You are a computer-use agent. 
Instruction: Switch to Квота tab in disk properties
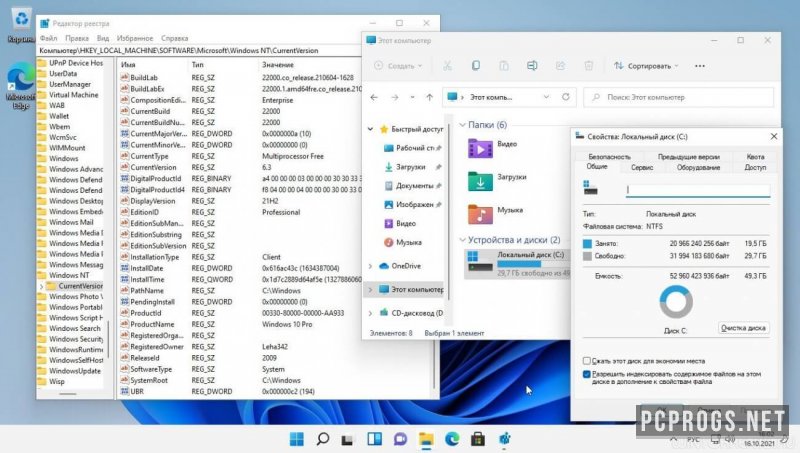pos(755,157)
